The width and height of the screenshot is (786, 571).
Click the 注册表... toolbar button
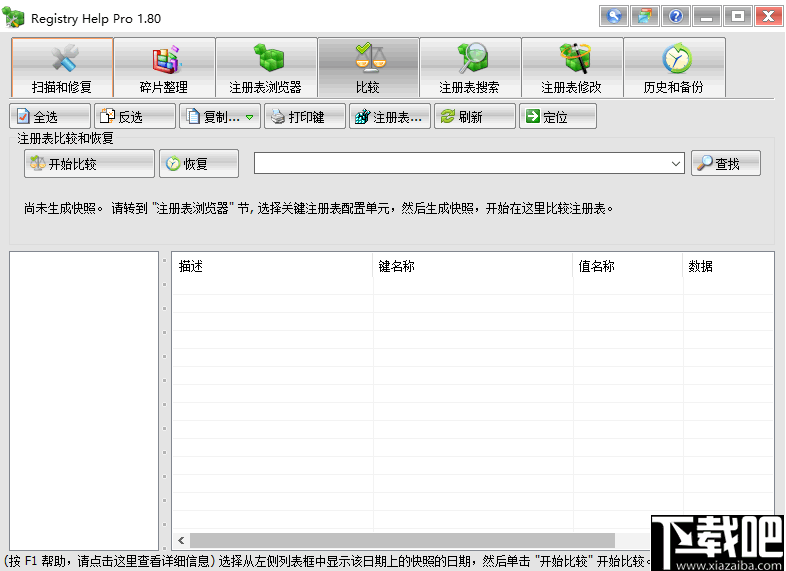389,116
